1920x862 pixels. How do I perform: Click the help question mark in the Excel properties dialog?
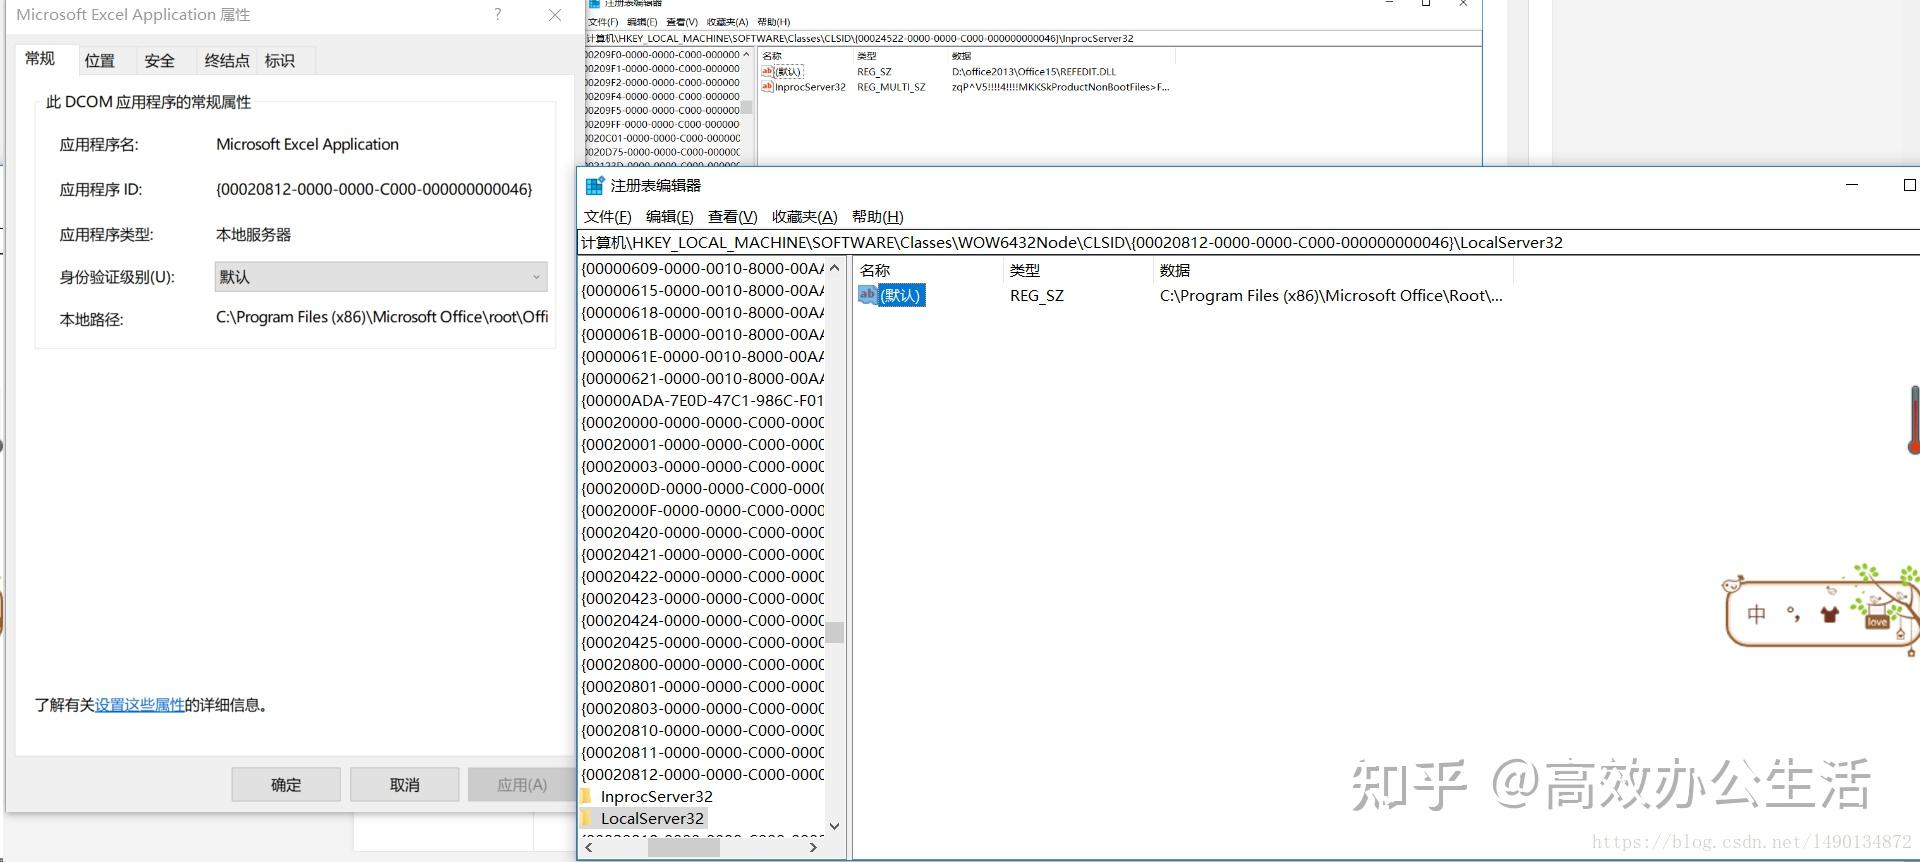[498, 14]
